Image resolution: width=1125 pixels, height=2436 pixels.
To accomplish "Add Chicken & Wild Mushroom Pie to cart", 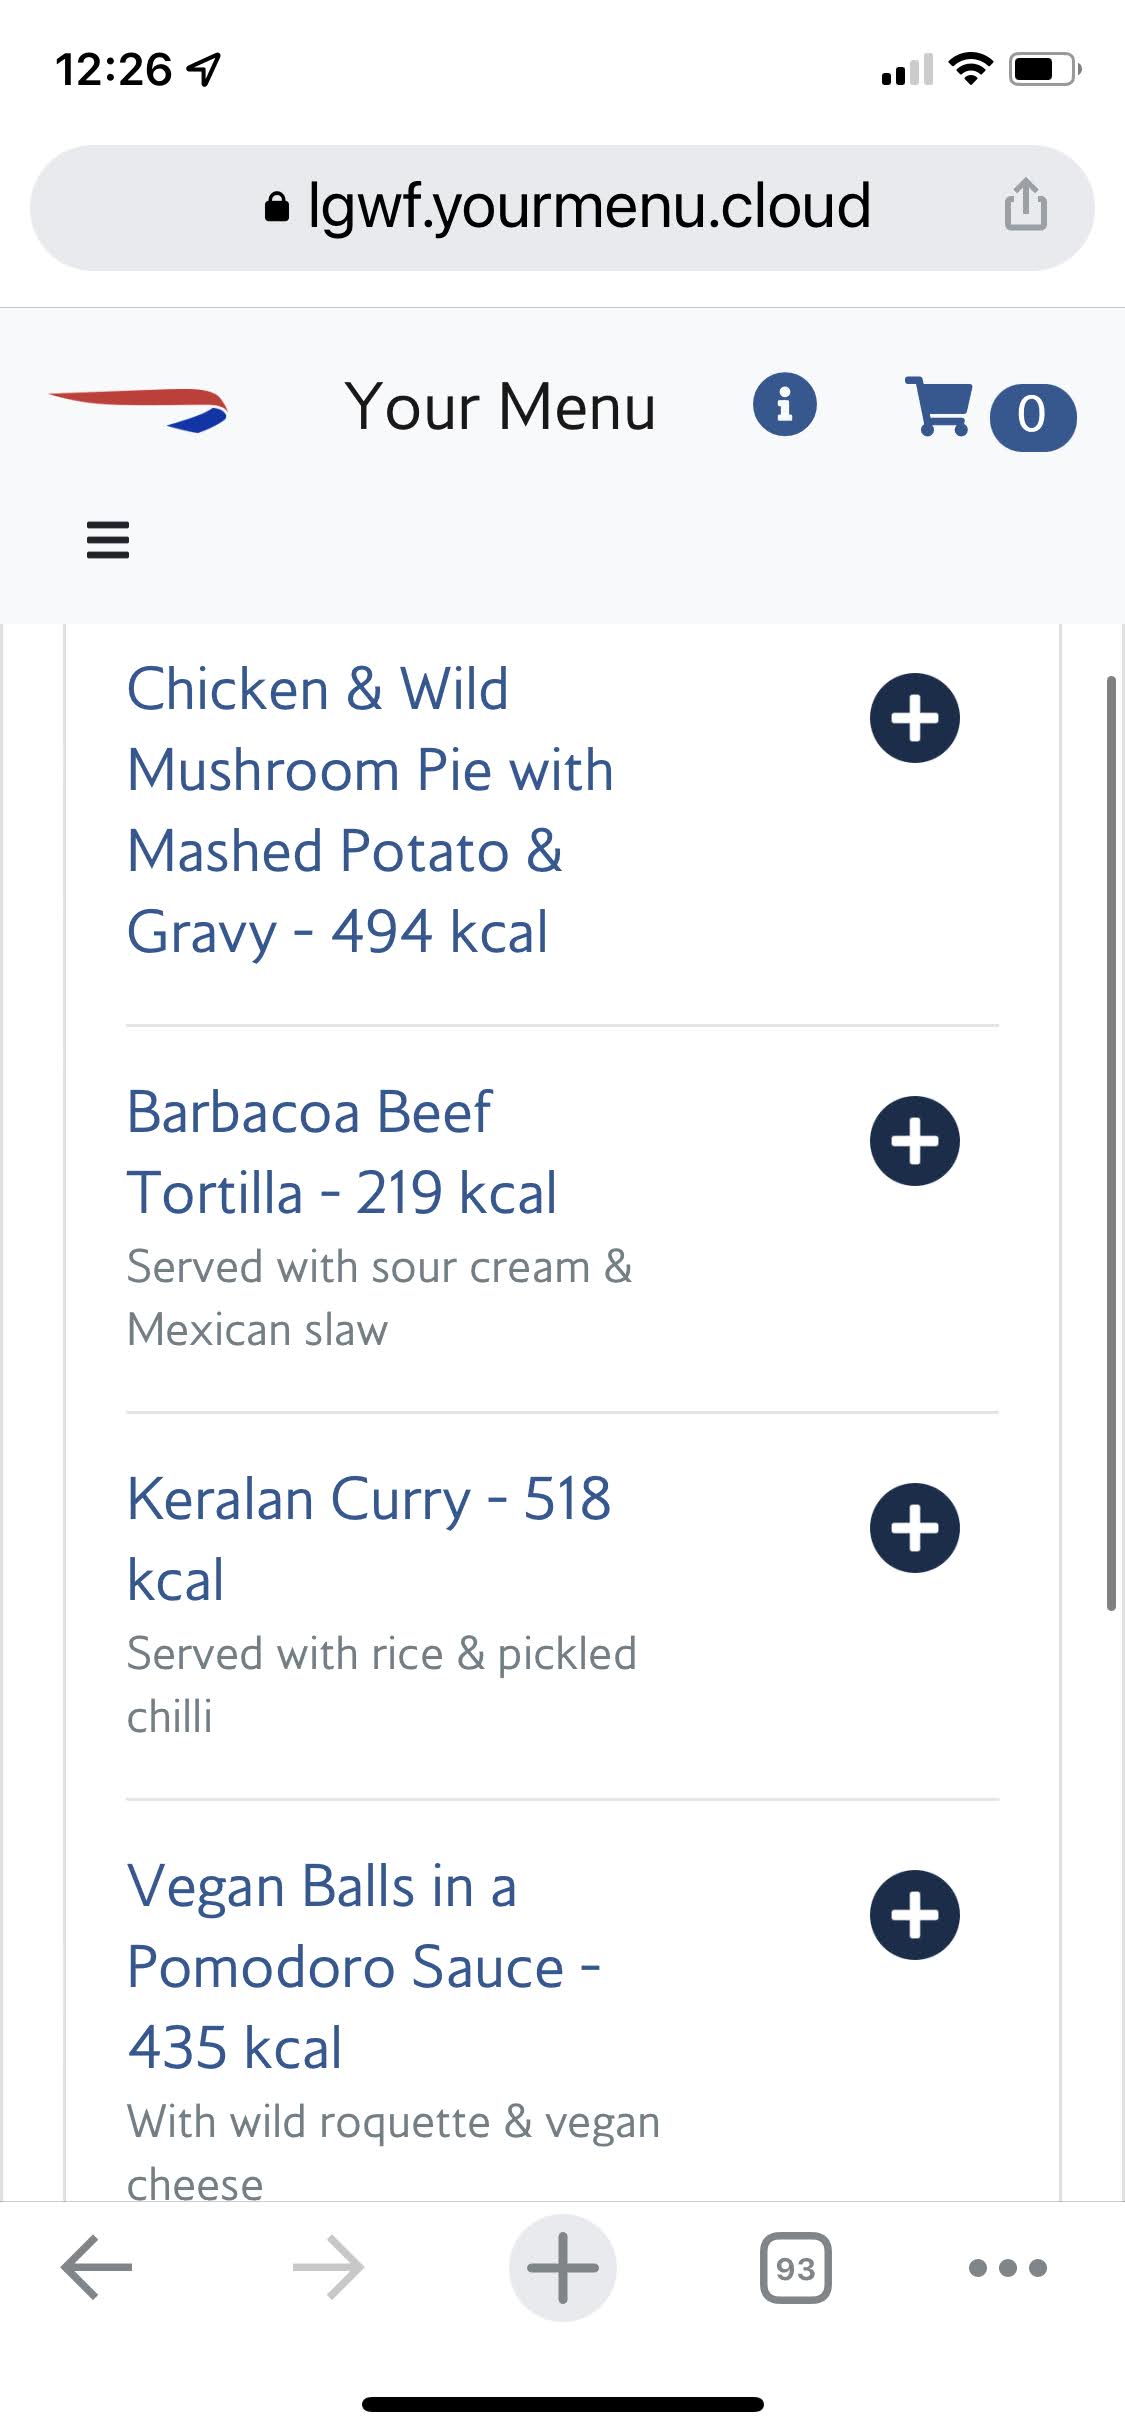I will [914, 718].
